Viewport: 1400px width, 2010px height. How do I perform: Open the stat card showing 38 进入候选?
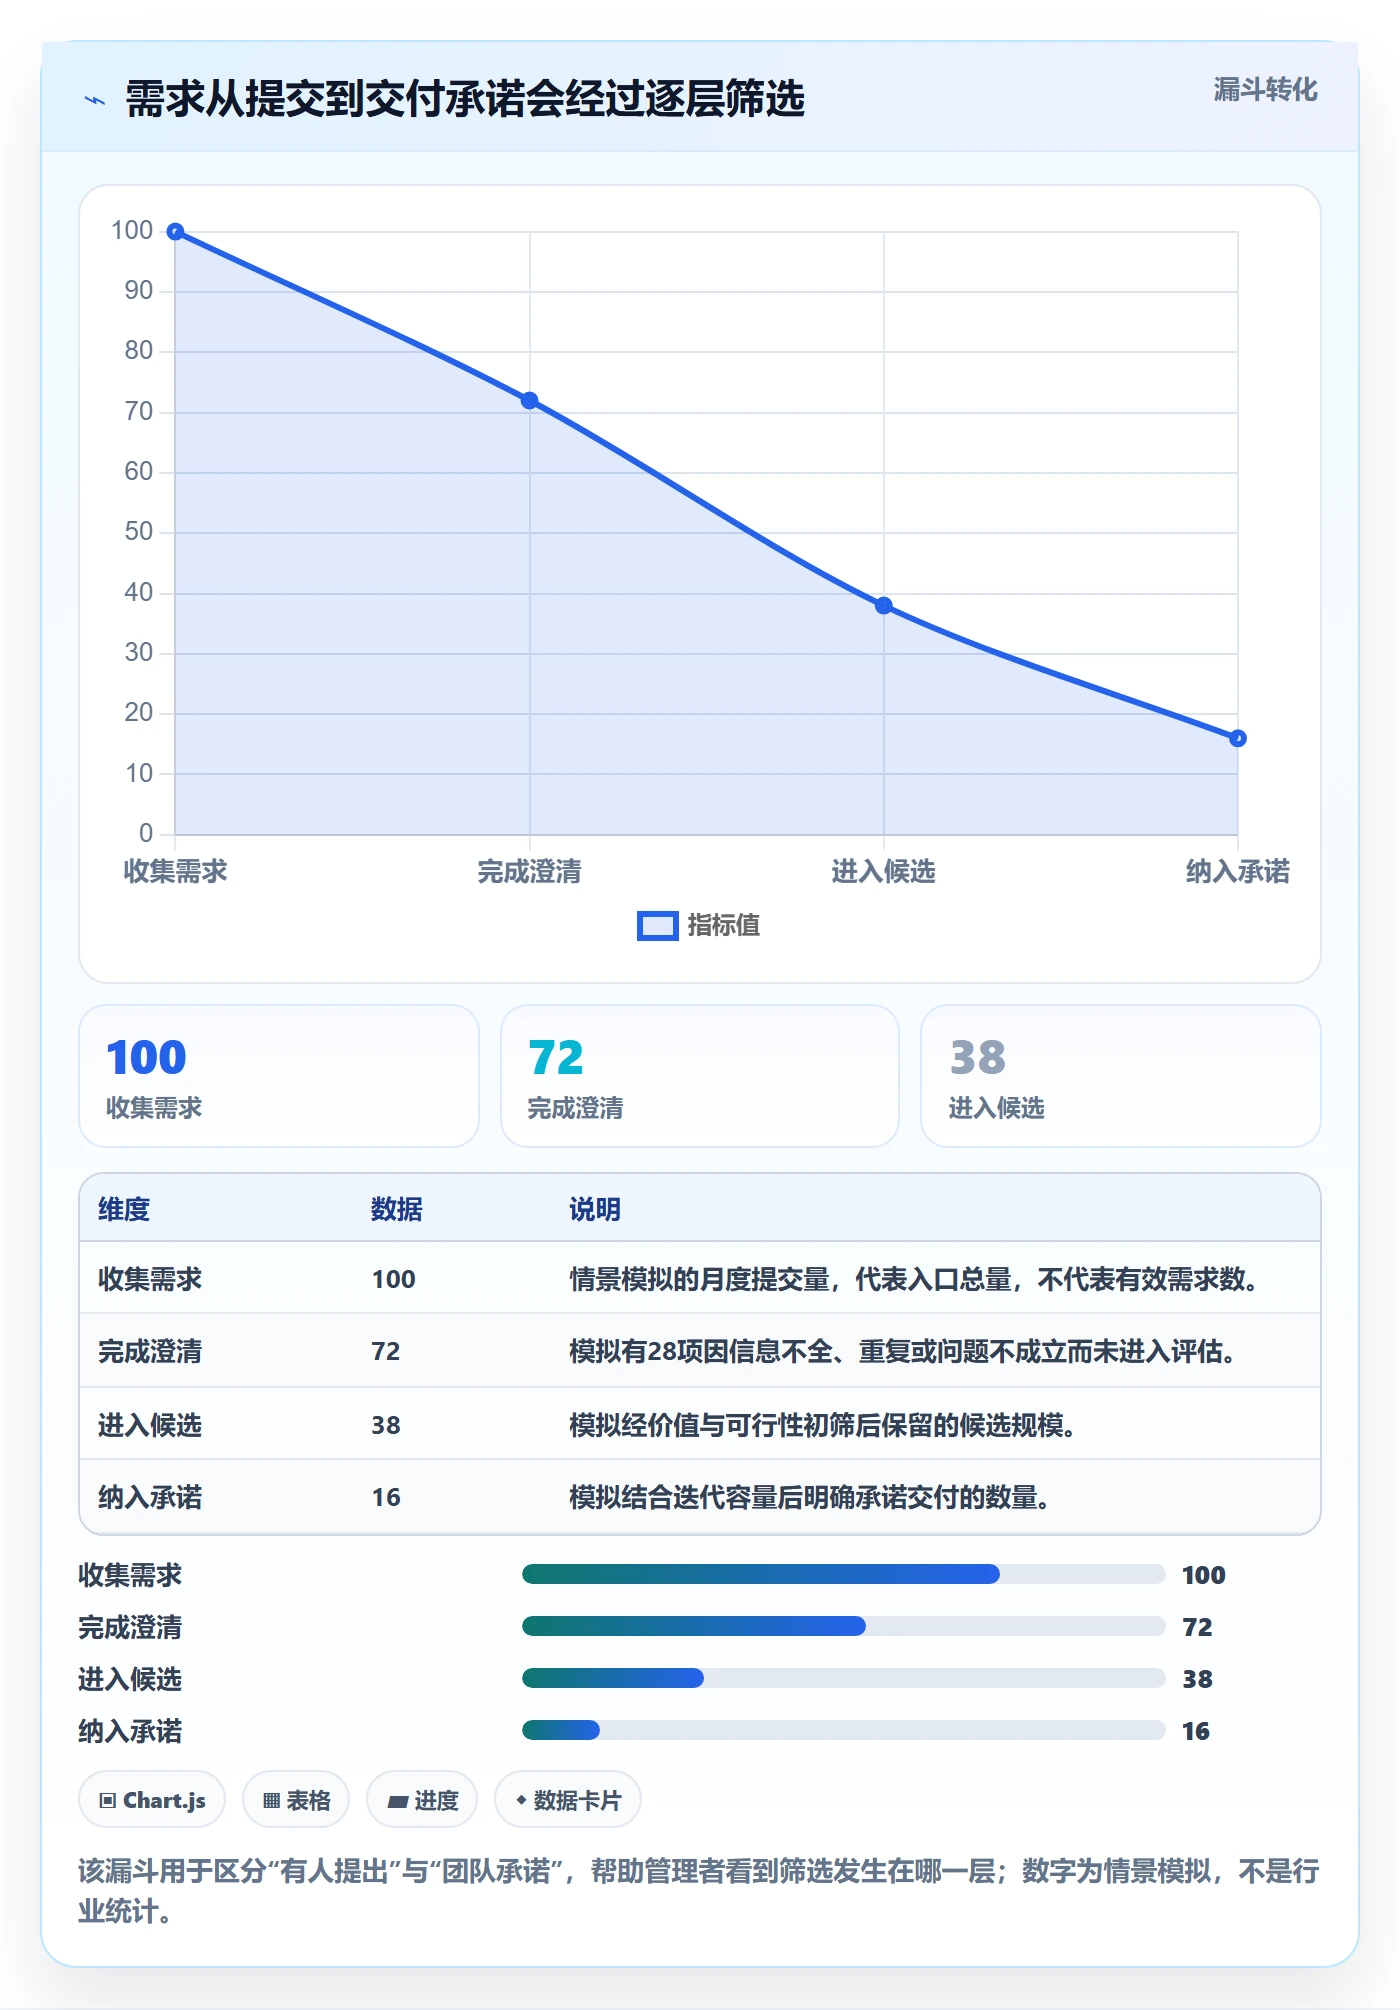pyautogui.click(x=1121, y=1076)
